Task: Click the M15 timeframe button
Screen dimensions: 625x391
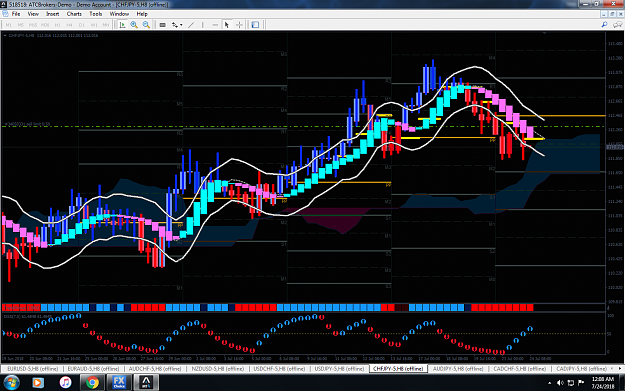Action: [x=33, y=25]
